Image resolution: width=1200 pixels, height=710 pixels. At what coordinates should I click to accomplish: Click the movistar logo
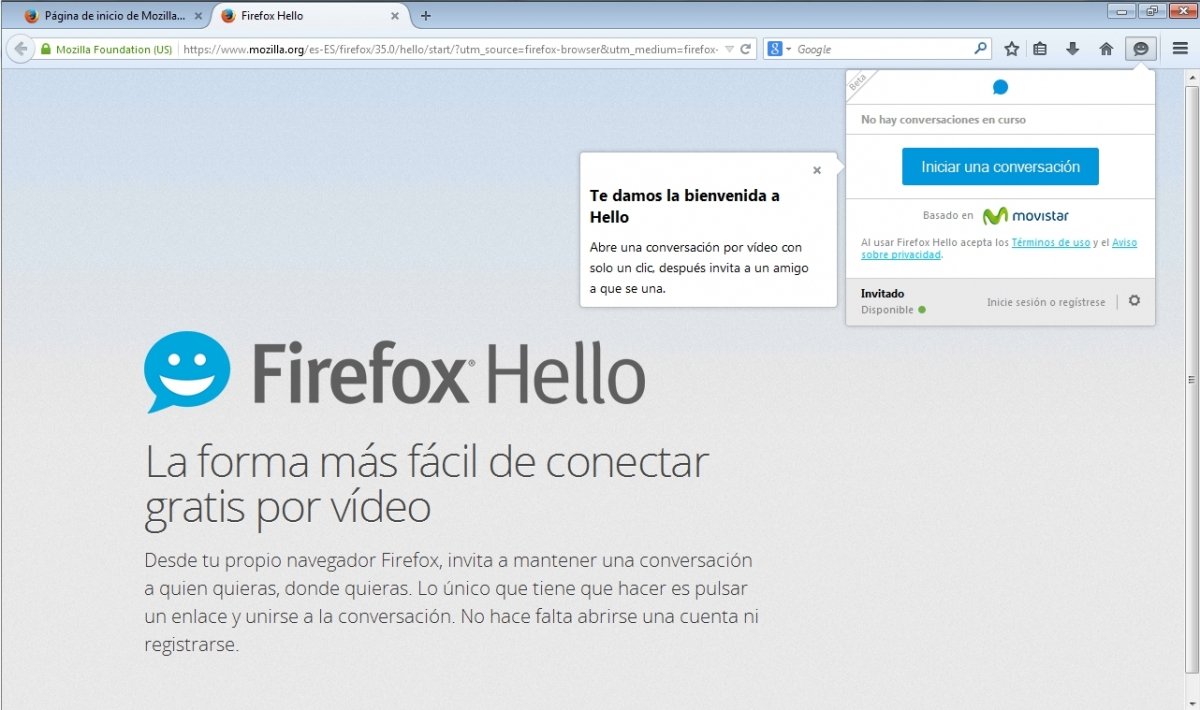(1025, 215)
